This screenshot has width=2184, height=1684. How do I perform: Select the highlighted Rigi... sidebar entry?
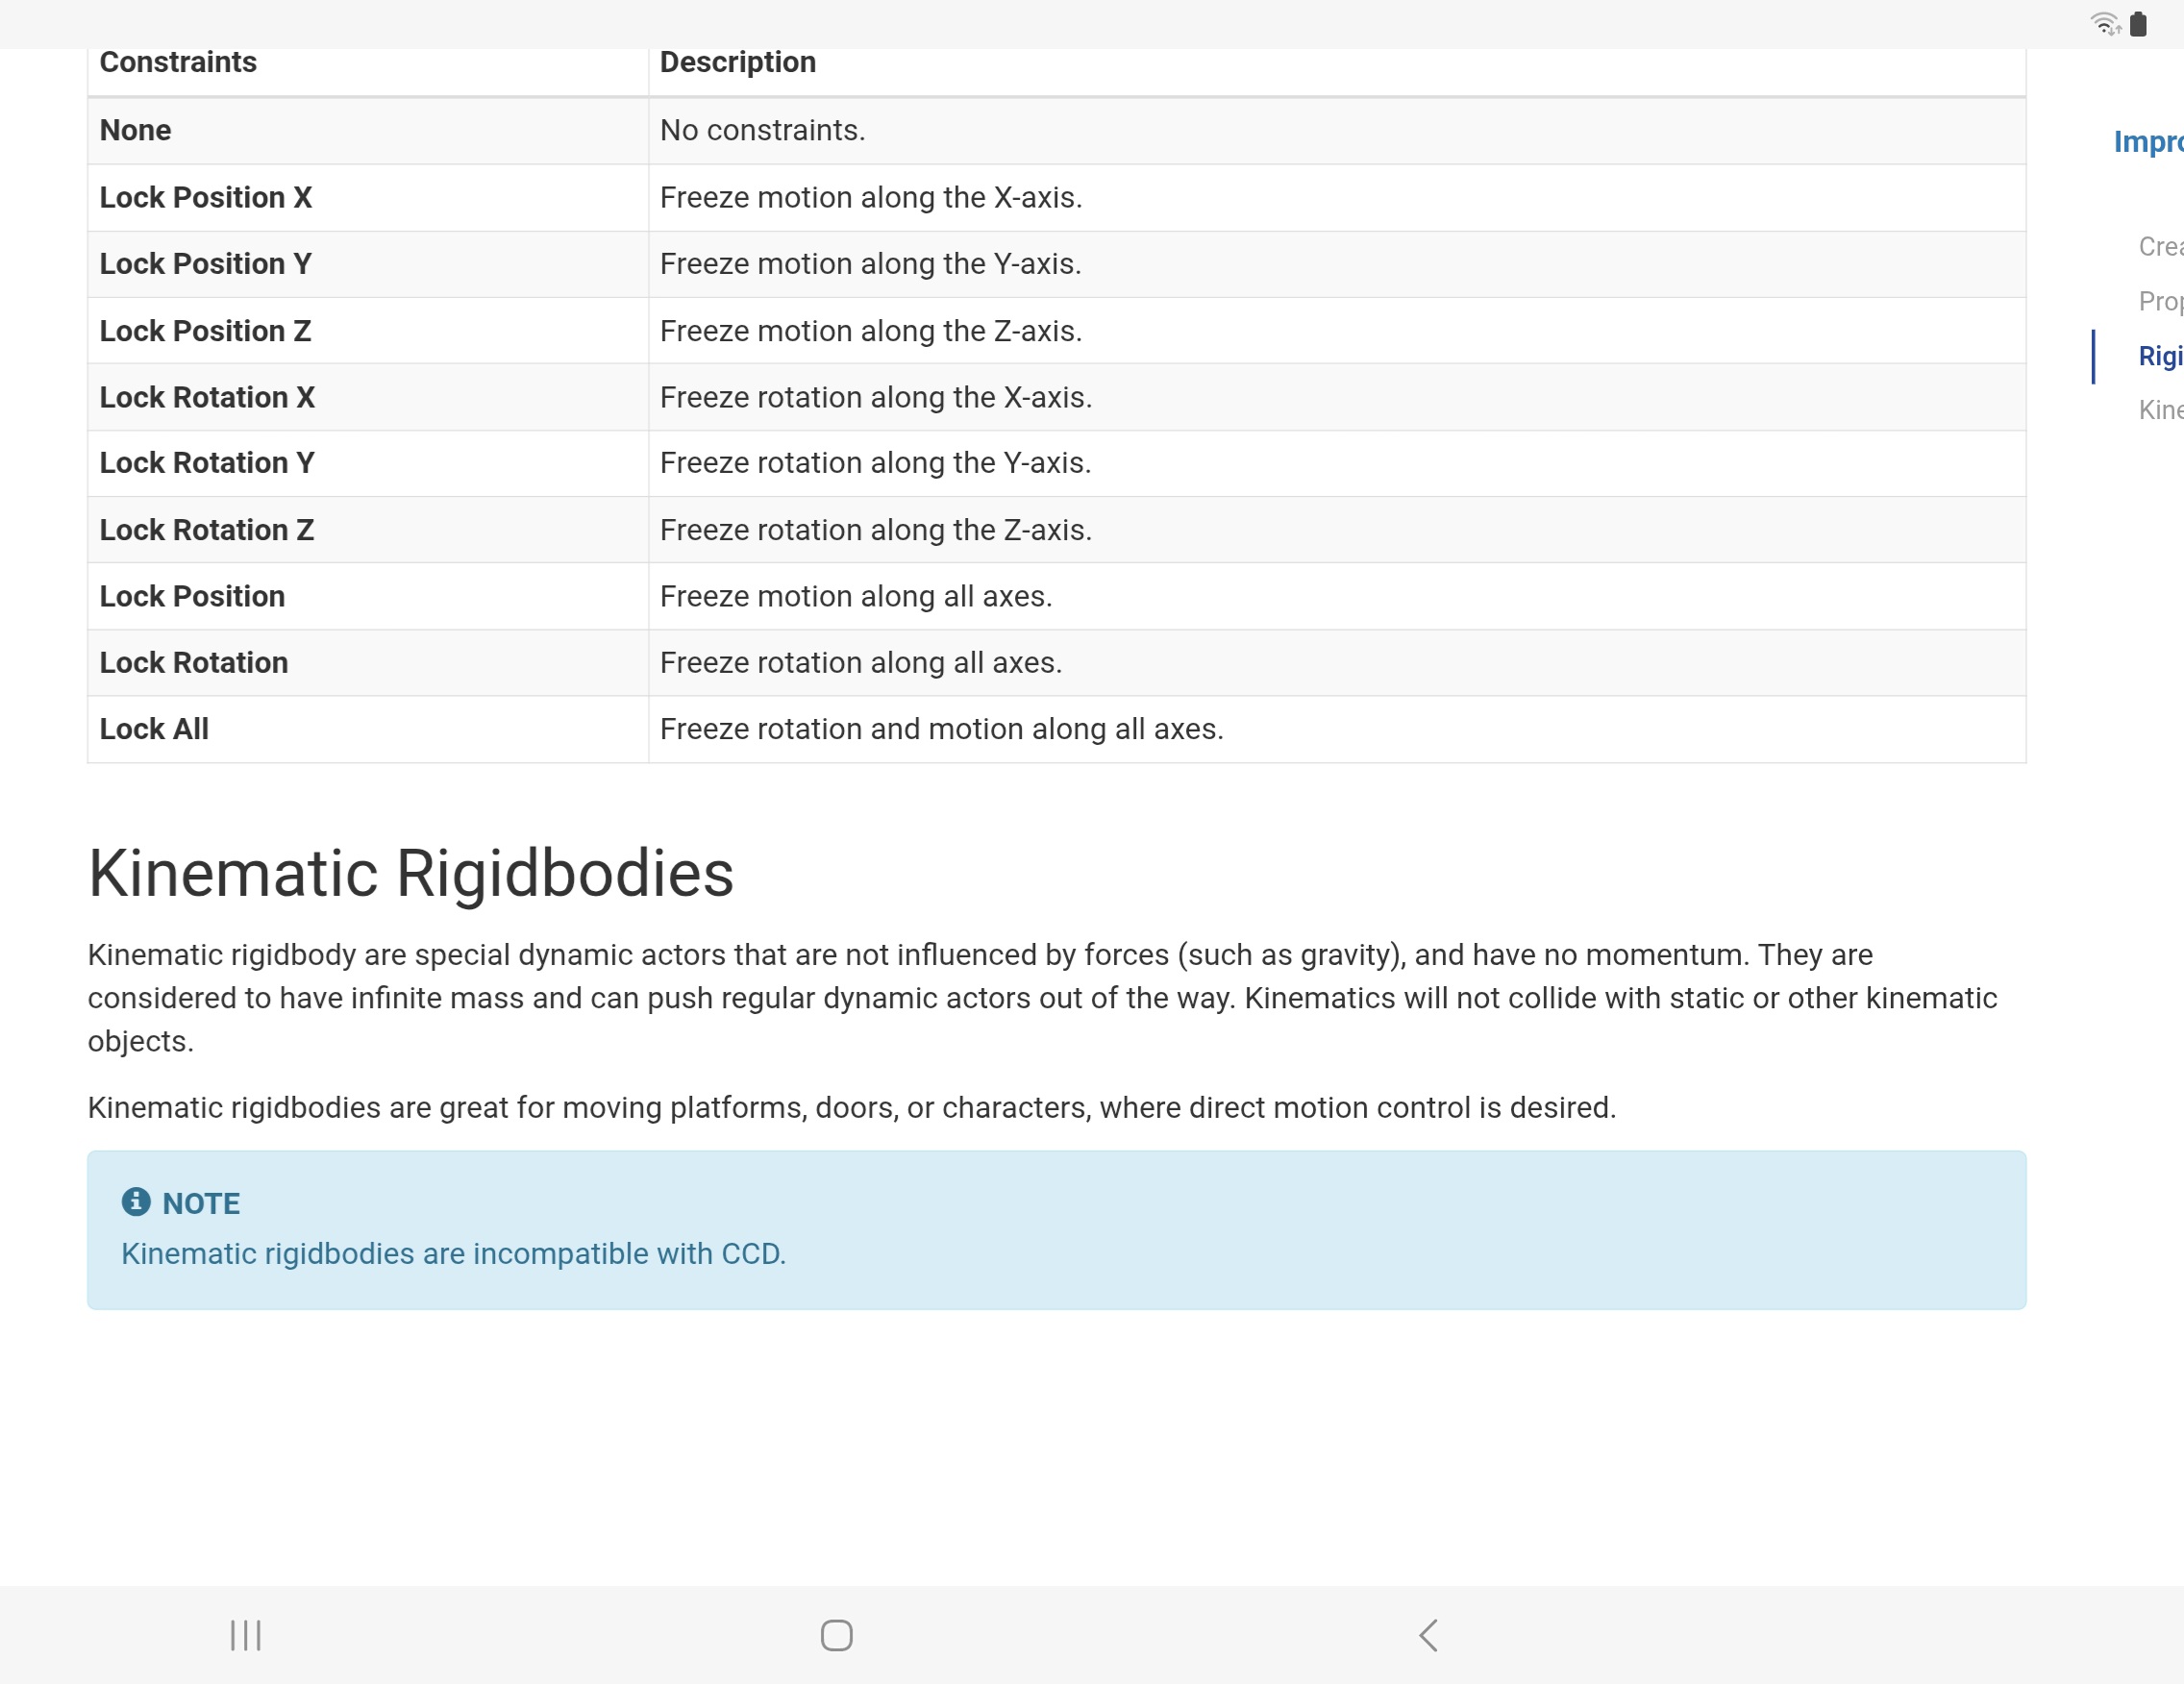tap(2159, 356)
